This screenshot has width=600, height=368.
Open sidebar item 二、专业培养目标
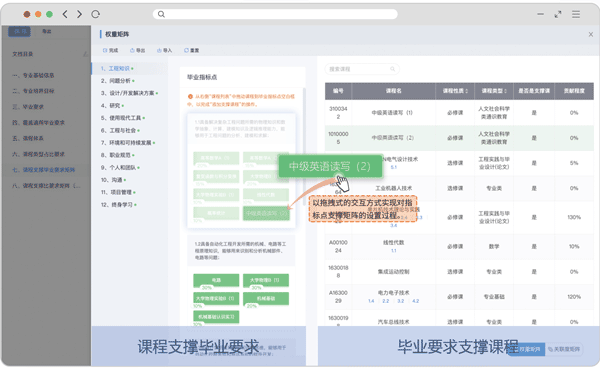point(33,91)
